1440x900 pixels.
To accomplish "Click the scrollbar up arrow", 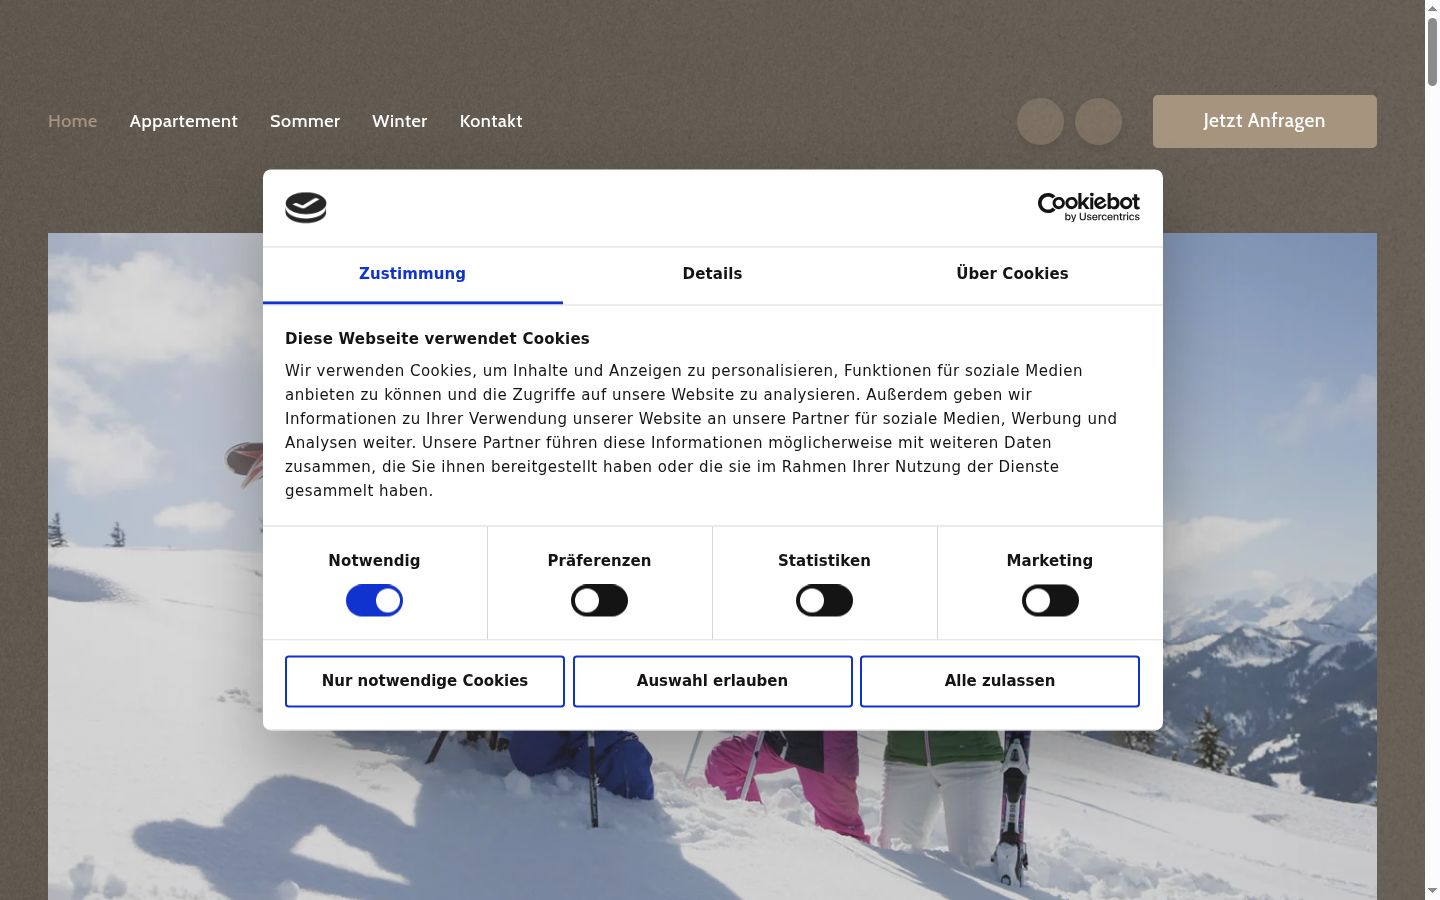I will coord(1432,8).
